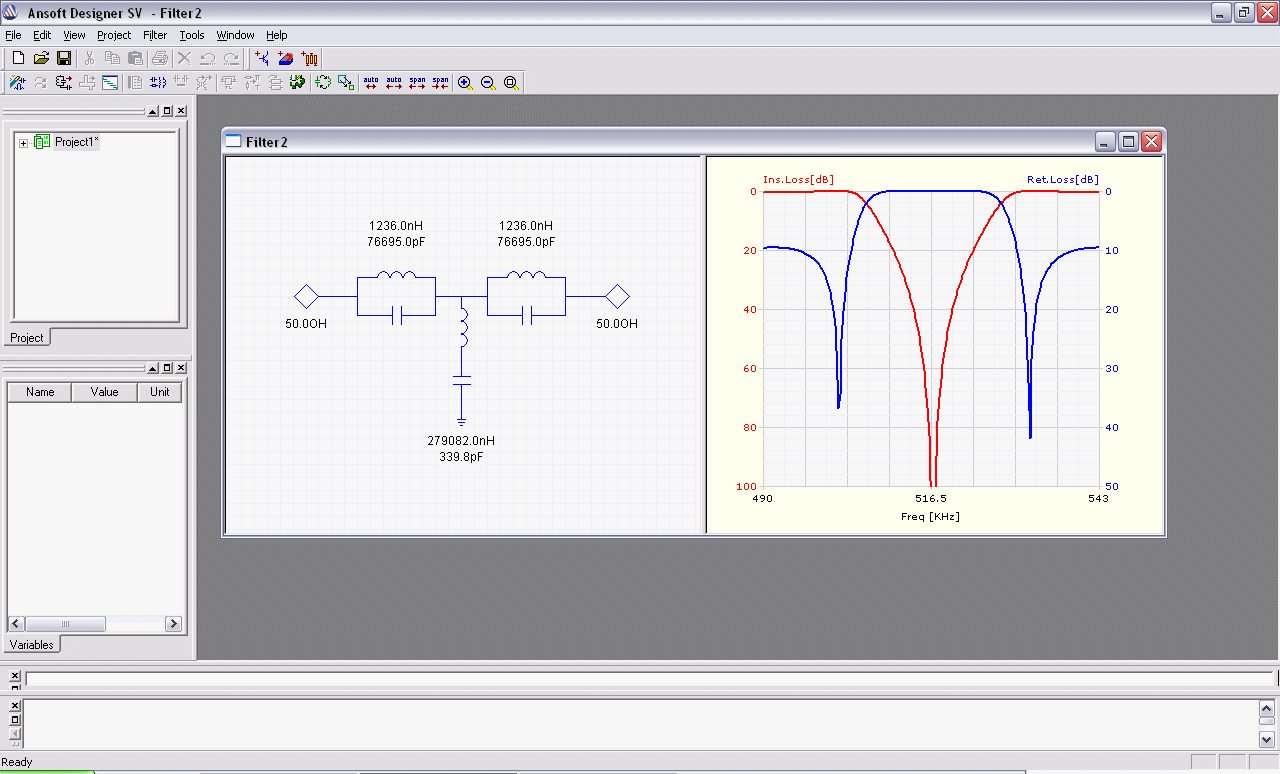Click left arrow of variables panel scrollbar
This screenshot has width=1280, height=774.
pos(16,624)
